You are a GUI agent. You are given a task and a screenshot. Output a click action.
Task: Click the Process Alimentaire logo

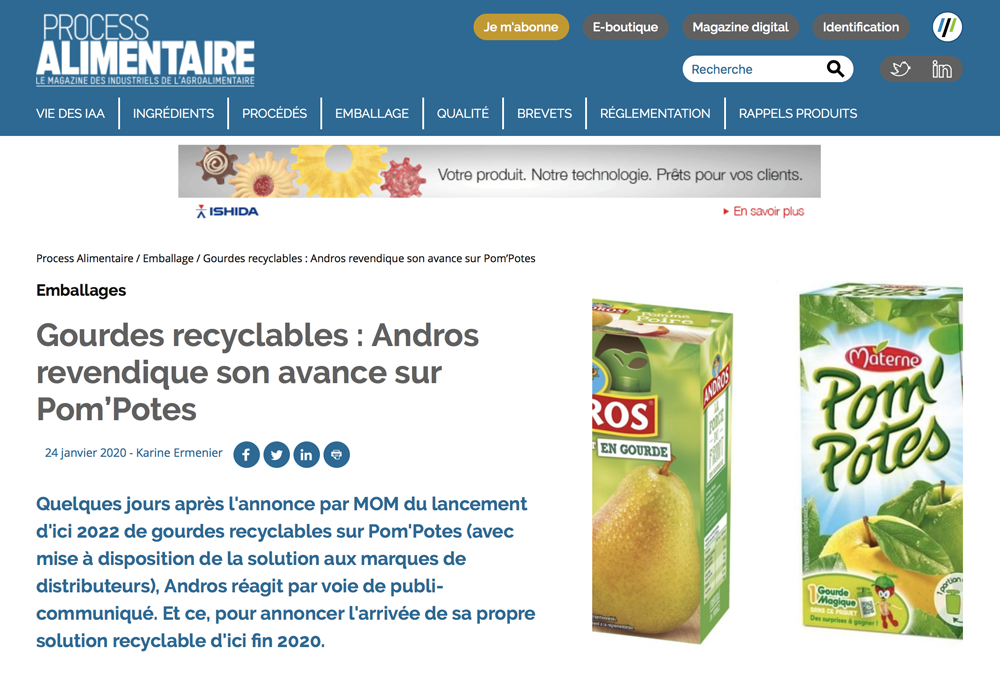pos(145,50)
